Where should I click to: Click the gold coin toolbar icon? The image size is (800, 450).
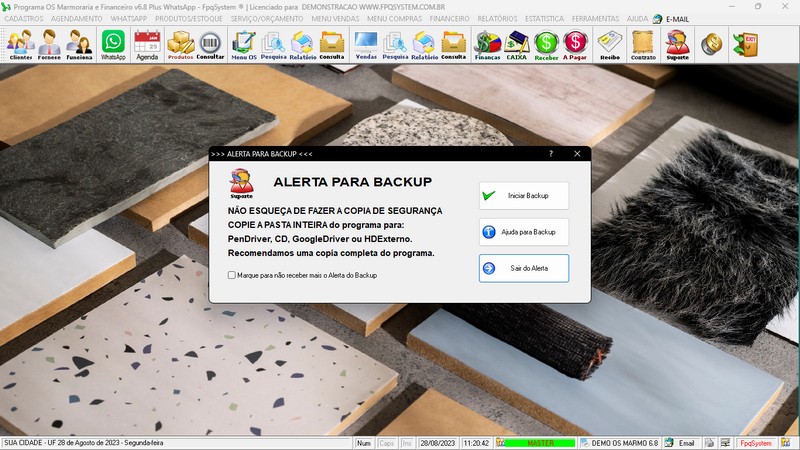coord(711,44)
